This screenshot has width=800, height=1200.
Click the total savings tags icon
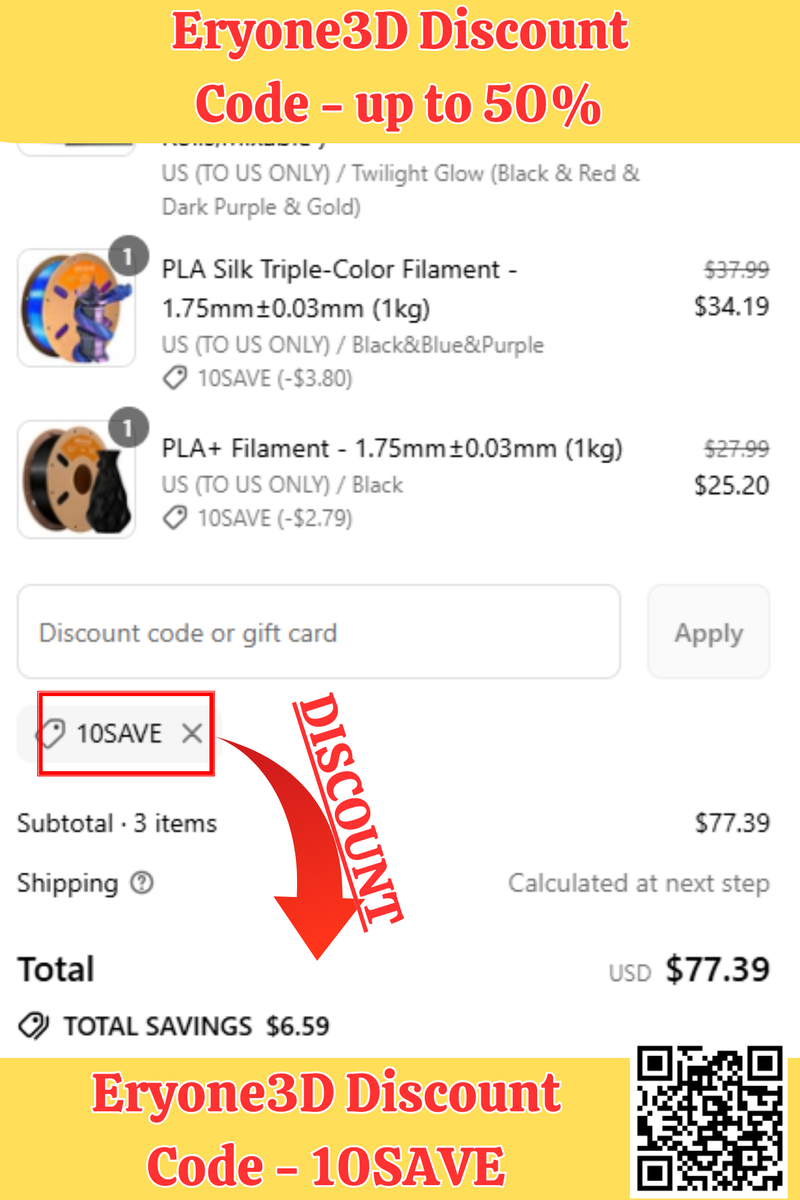[x=34, y=1026]
